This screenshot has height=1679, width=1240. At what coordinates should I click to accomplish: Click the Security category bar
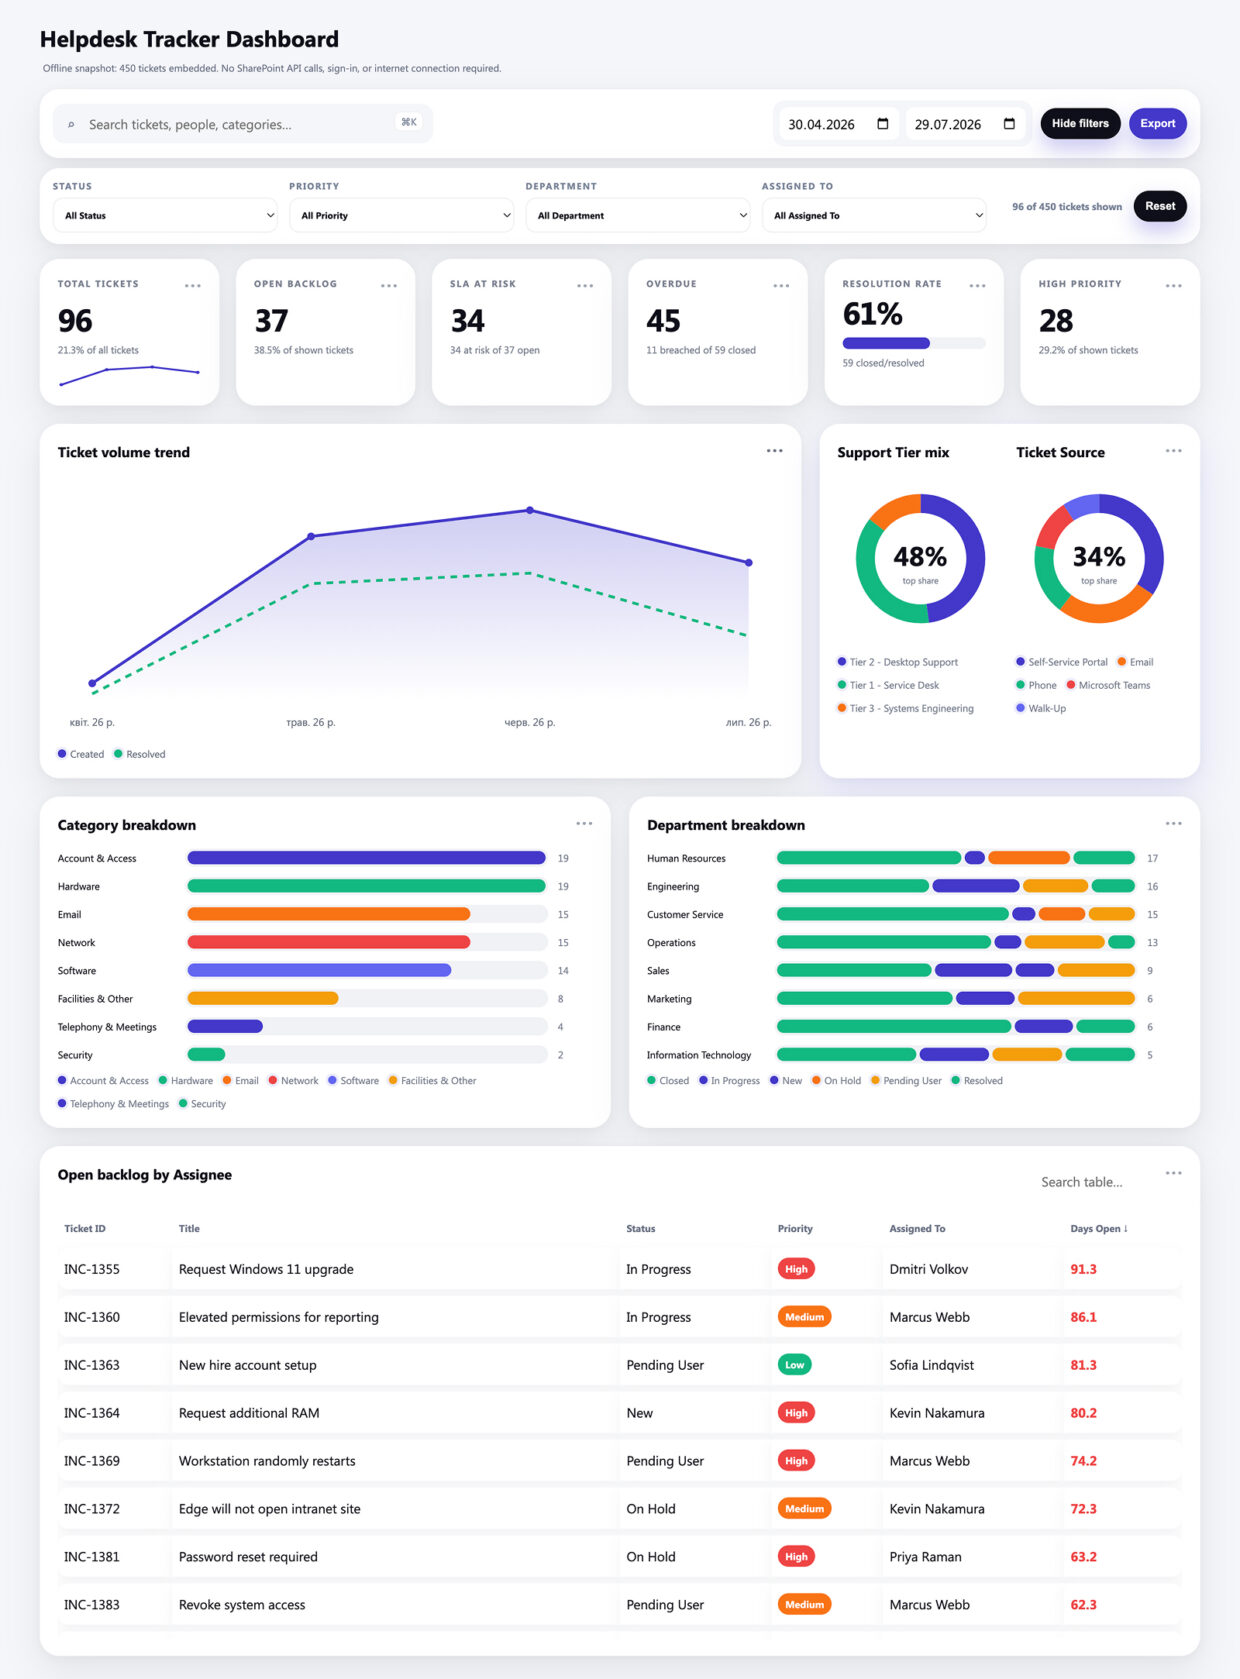point(207,1054)
